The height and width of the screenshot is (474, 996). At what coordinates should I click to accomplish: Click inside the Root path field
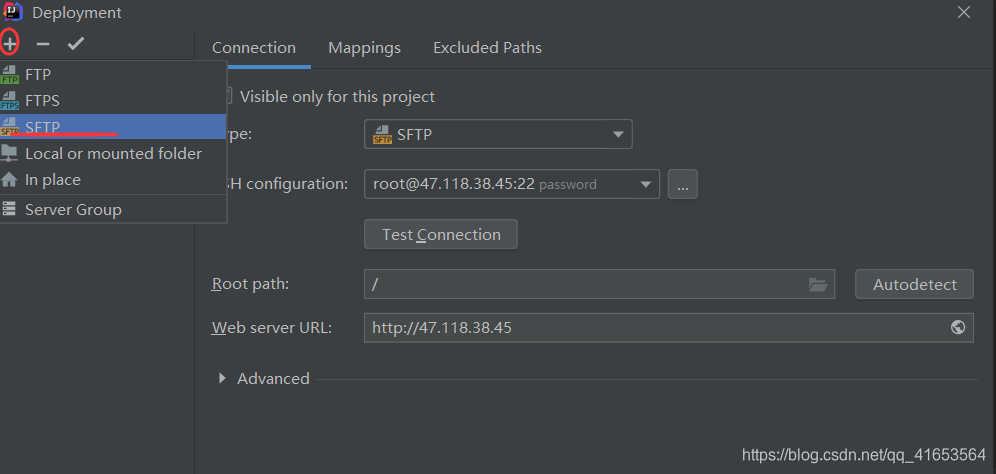pos(599,284)
